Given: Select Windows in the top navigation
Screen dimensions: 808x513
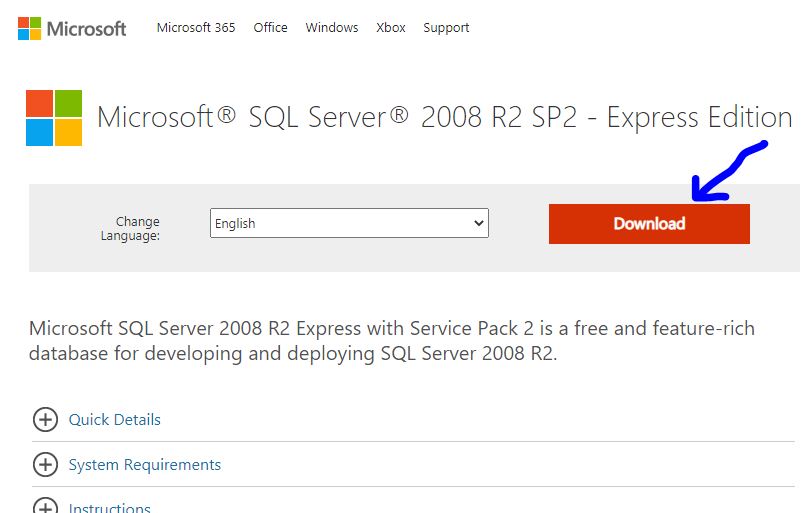Looking at the screenshot, I should (332, 28).
